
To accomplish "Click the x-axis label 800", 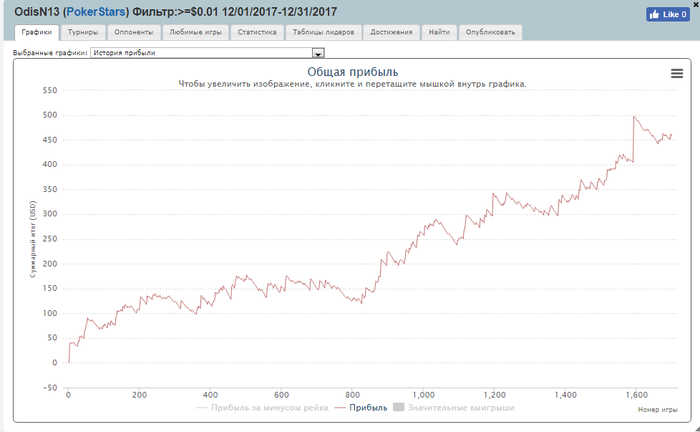I will coord(353,395).
